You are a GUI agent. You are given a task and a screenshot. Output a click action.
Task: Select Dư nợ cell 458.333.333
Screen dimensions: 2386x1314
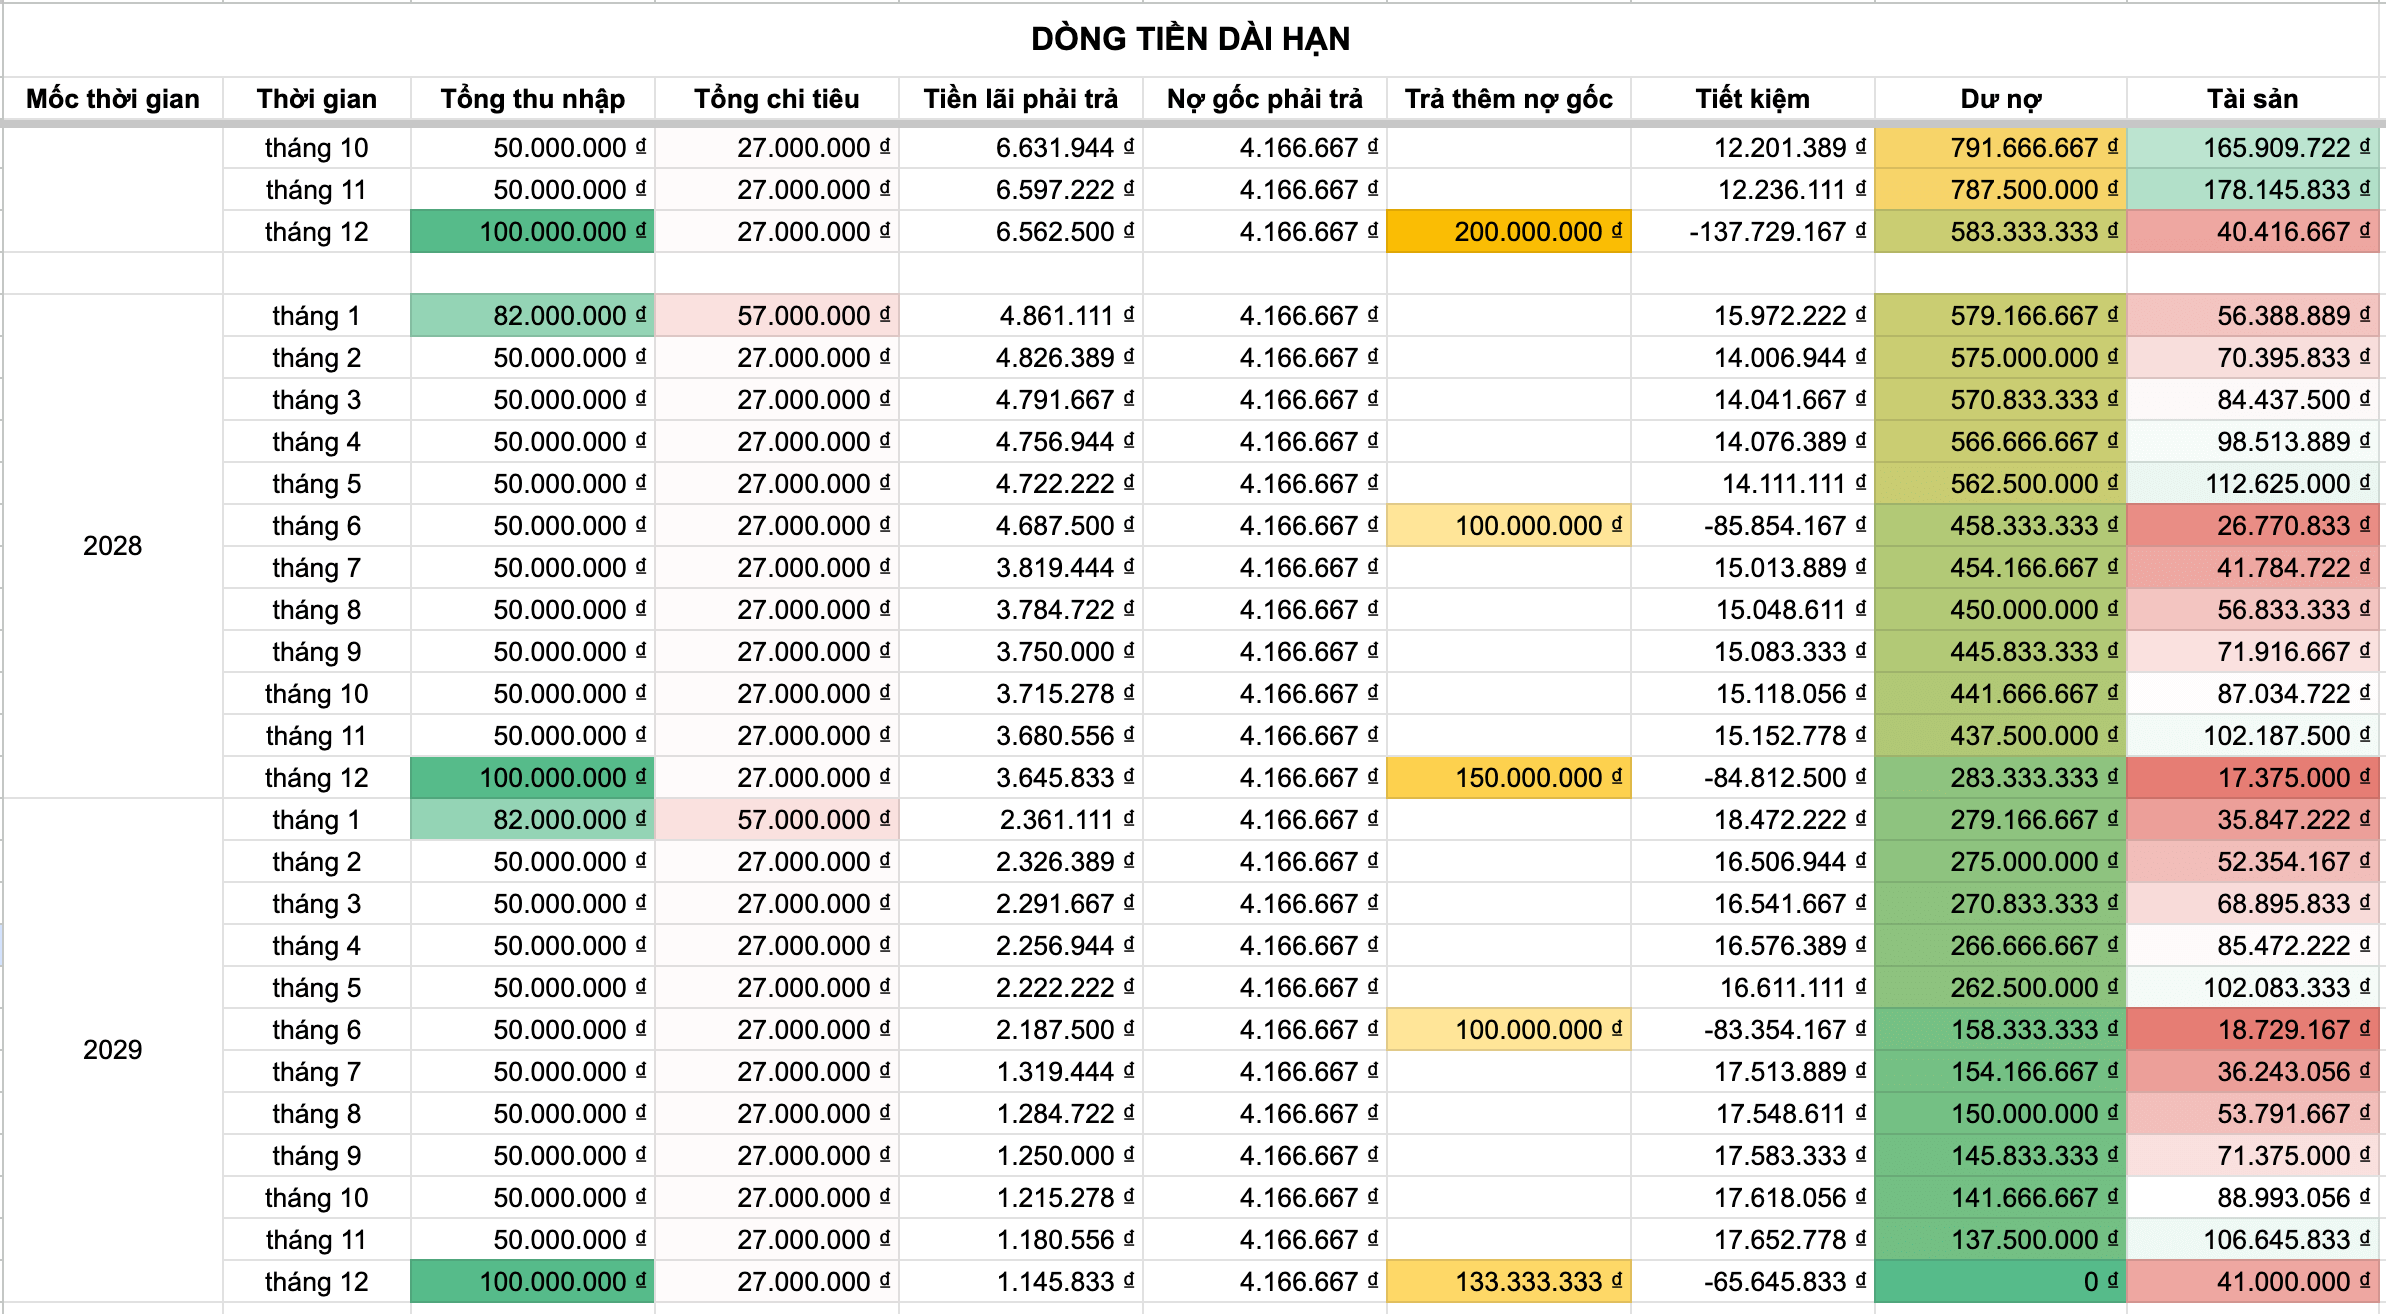coord(2001,526)
